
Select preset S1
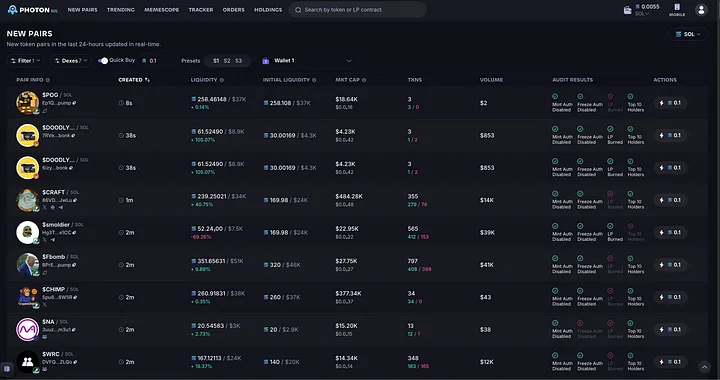coord(216,61)
